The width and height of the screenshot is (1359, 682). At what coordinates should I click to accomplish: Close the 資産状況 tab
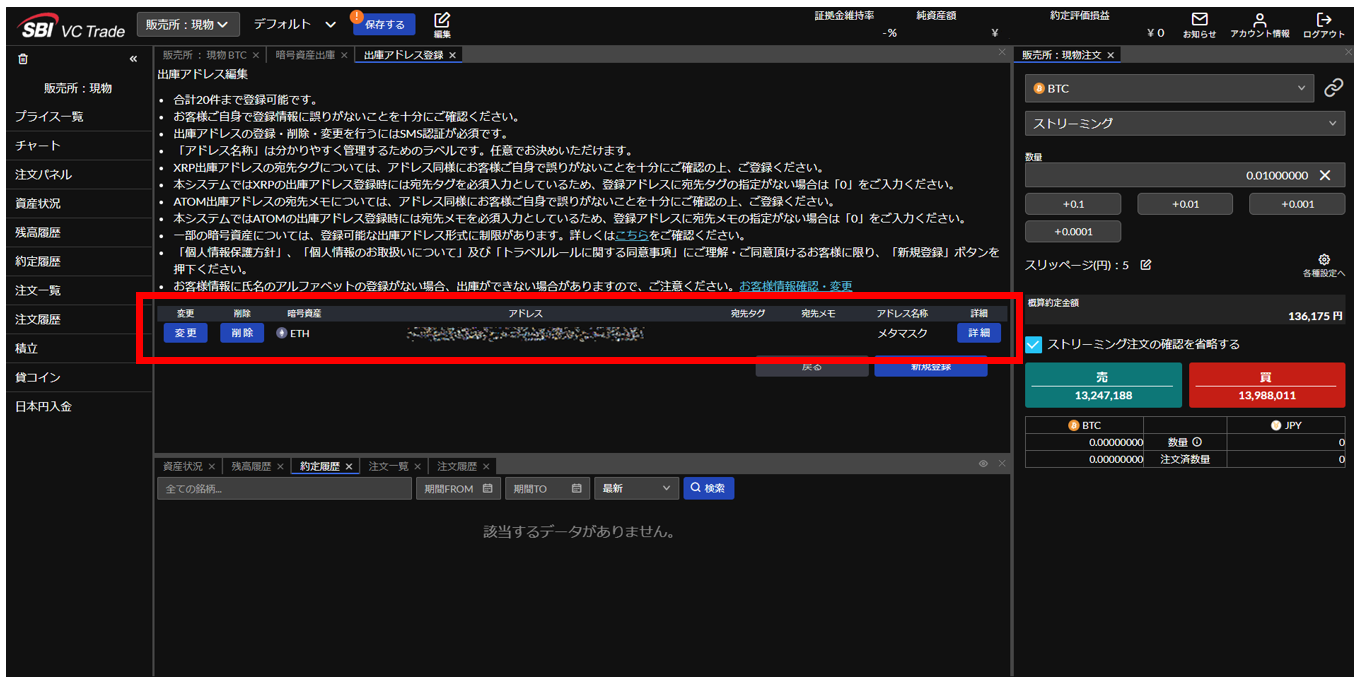click(x=212, y=467)
